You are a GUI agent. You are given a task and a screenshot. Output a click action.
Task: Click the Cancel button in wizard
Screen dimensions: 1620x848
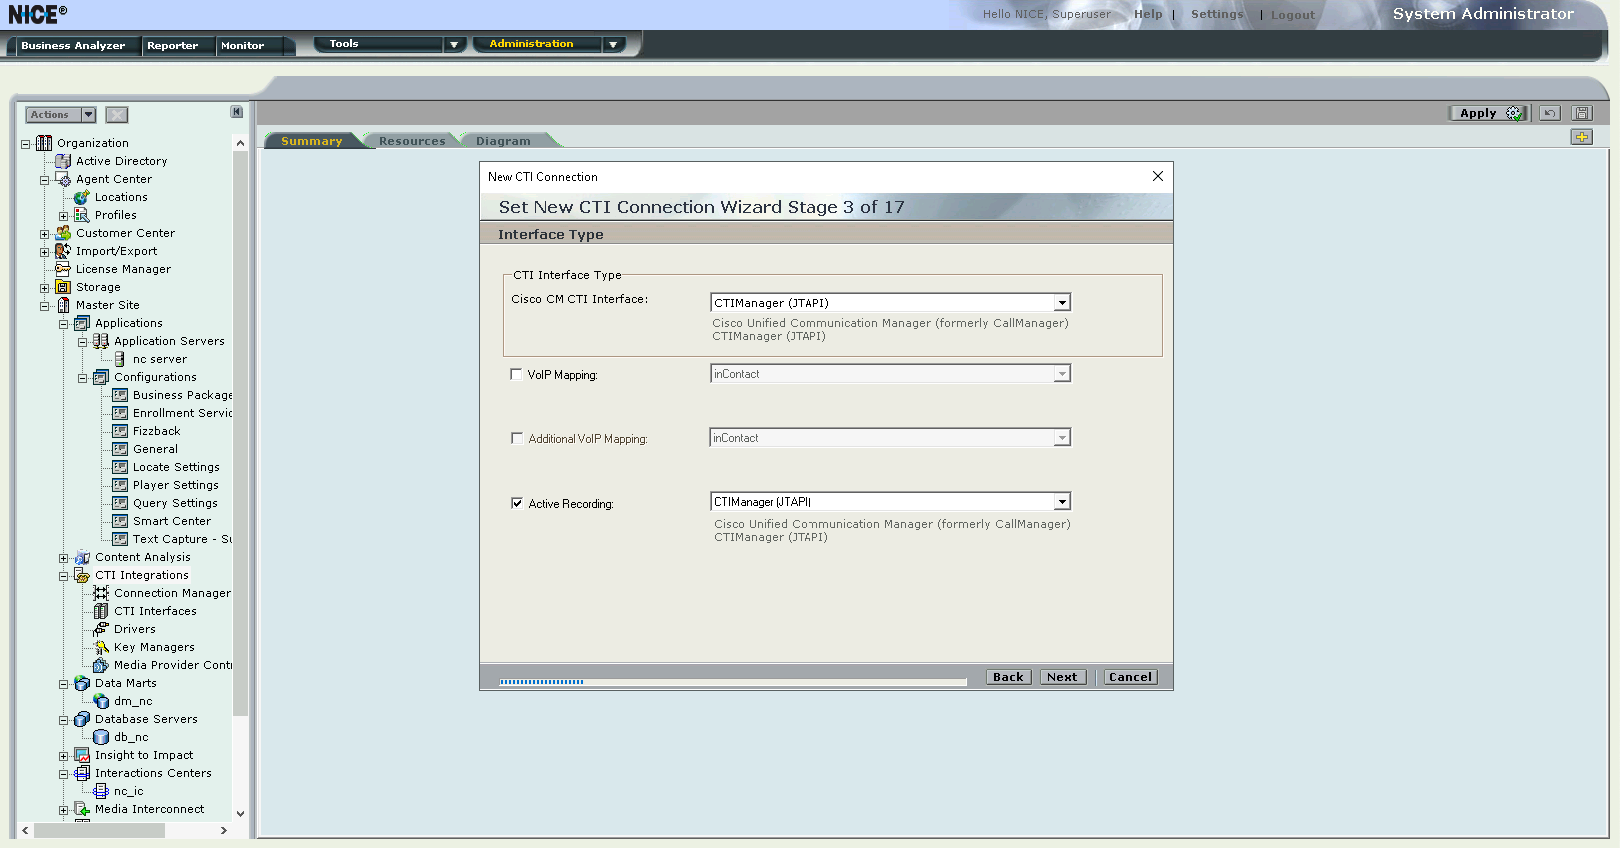[x=1130, y=677]
